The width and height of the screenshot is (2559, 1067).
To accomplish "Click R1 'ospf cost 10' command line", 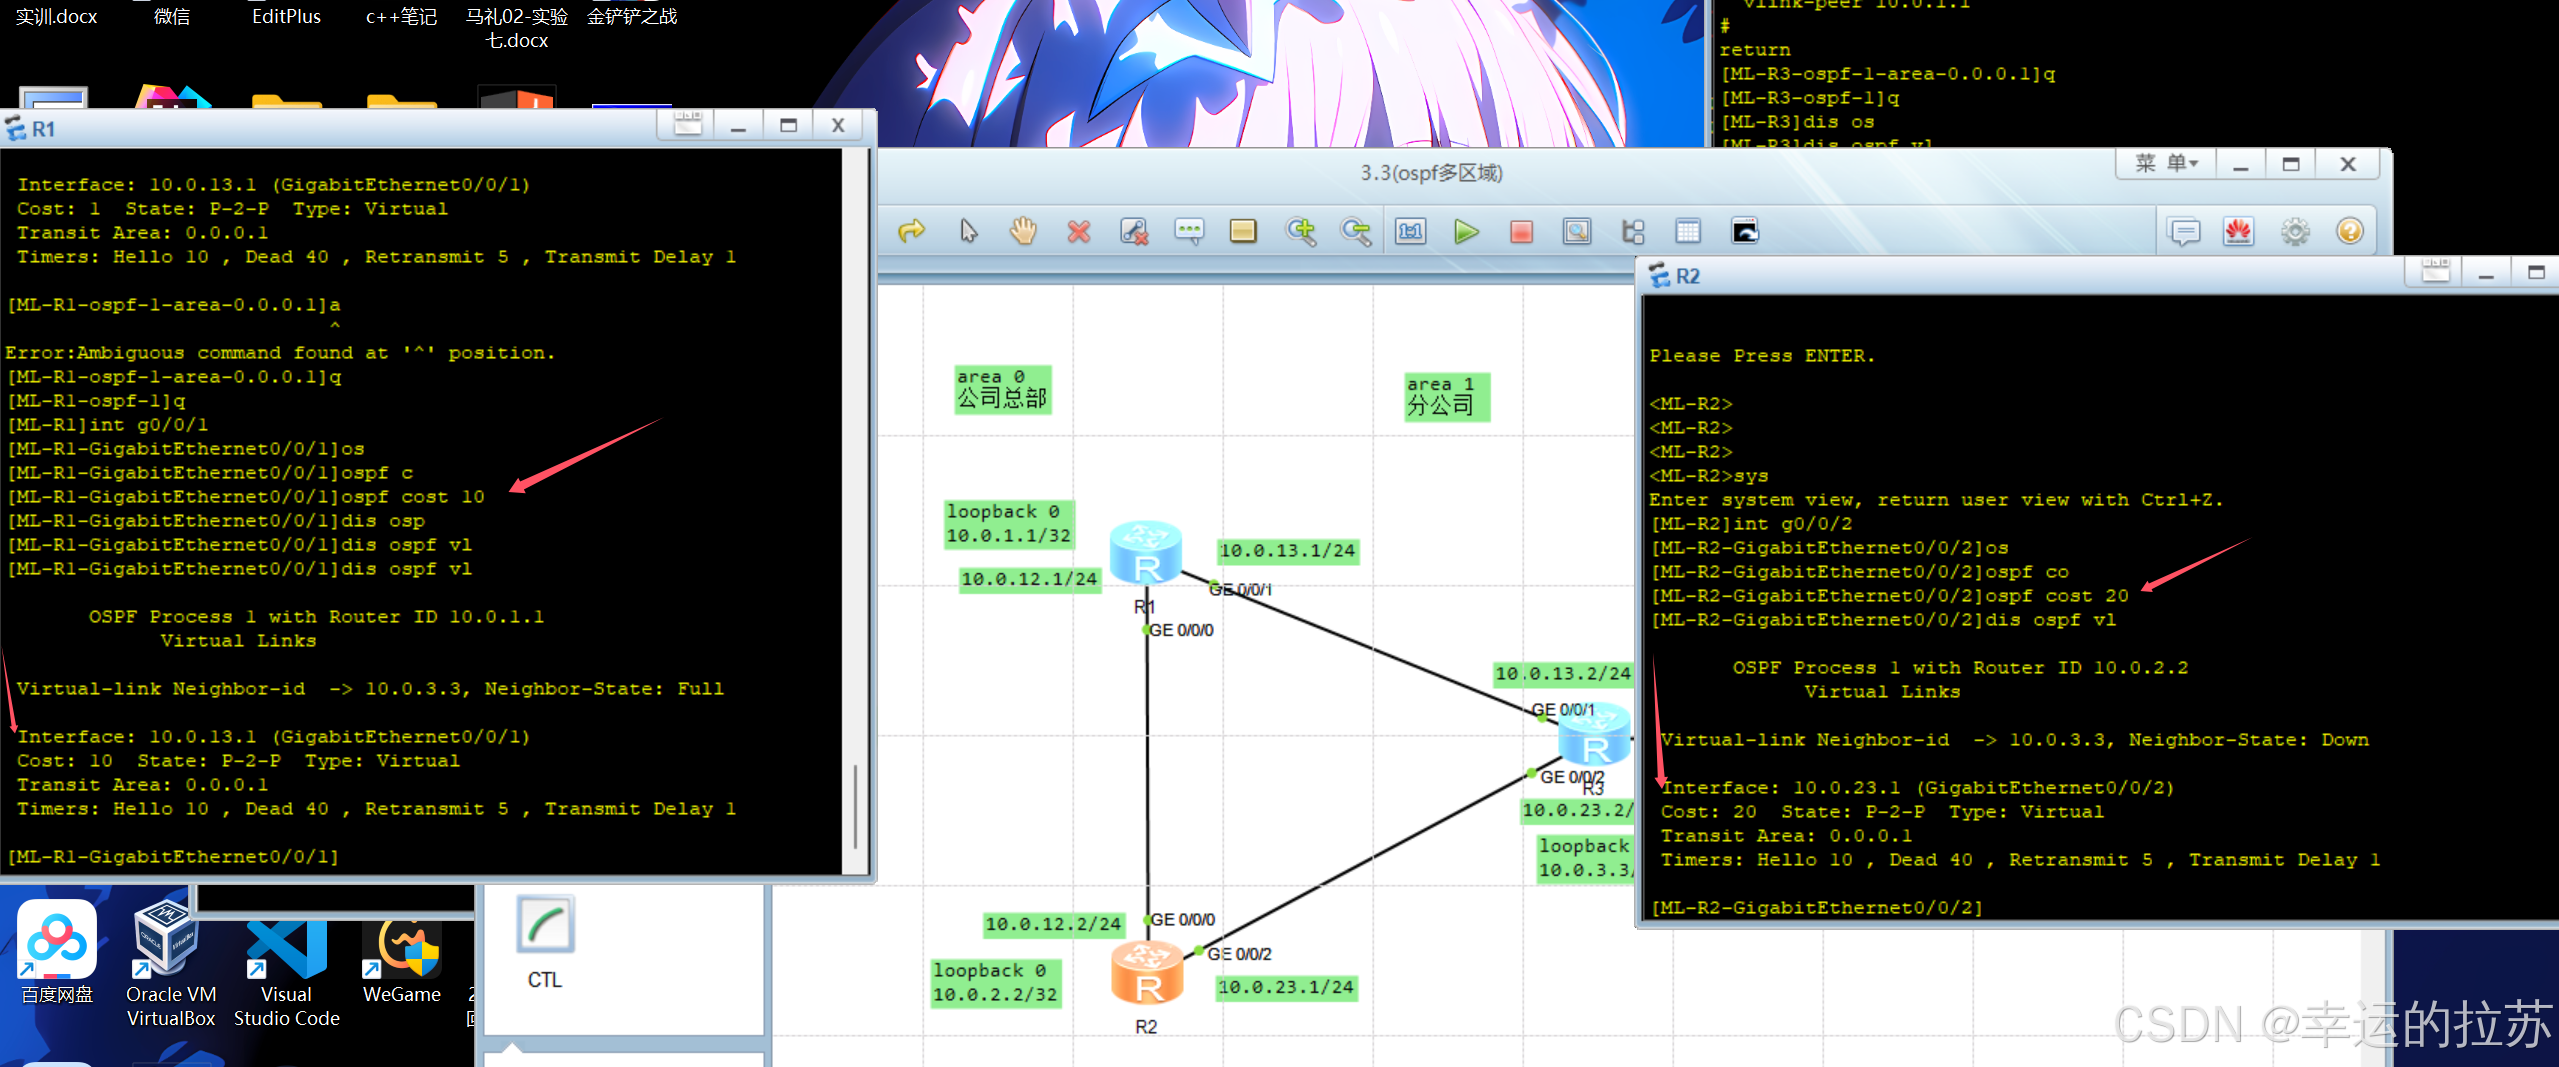I will pos(246,497).
